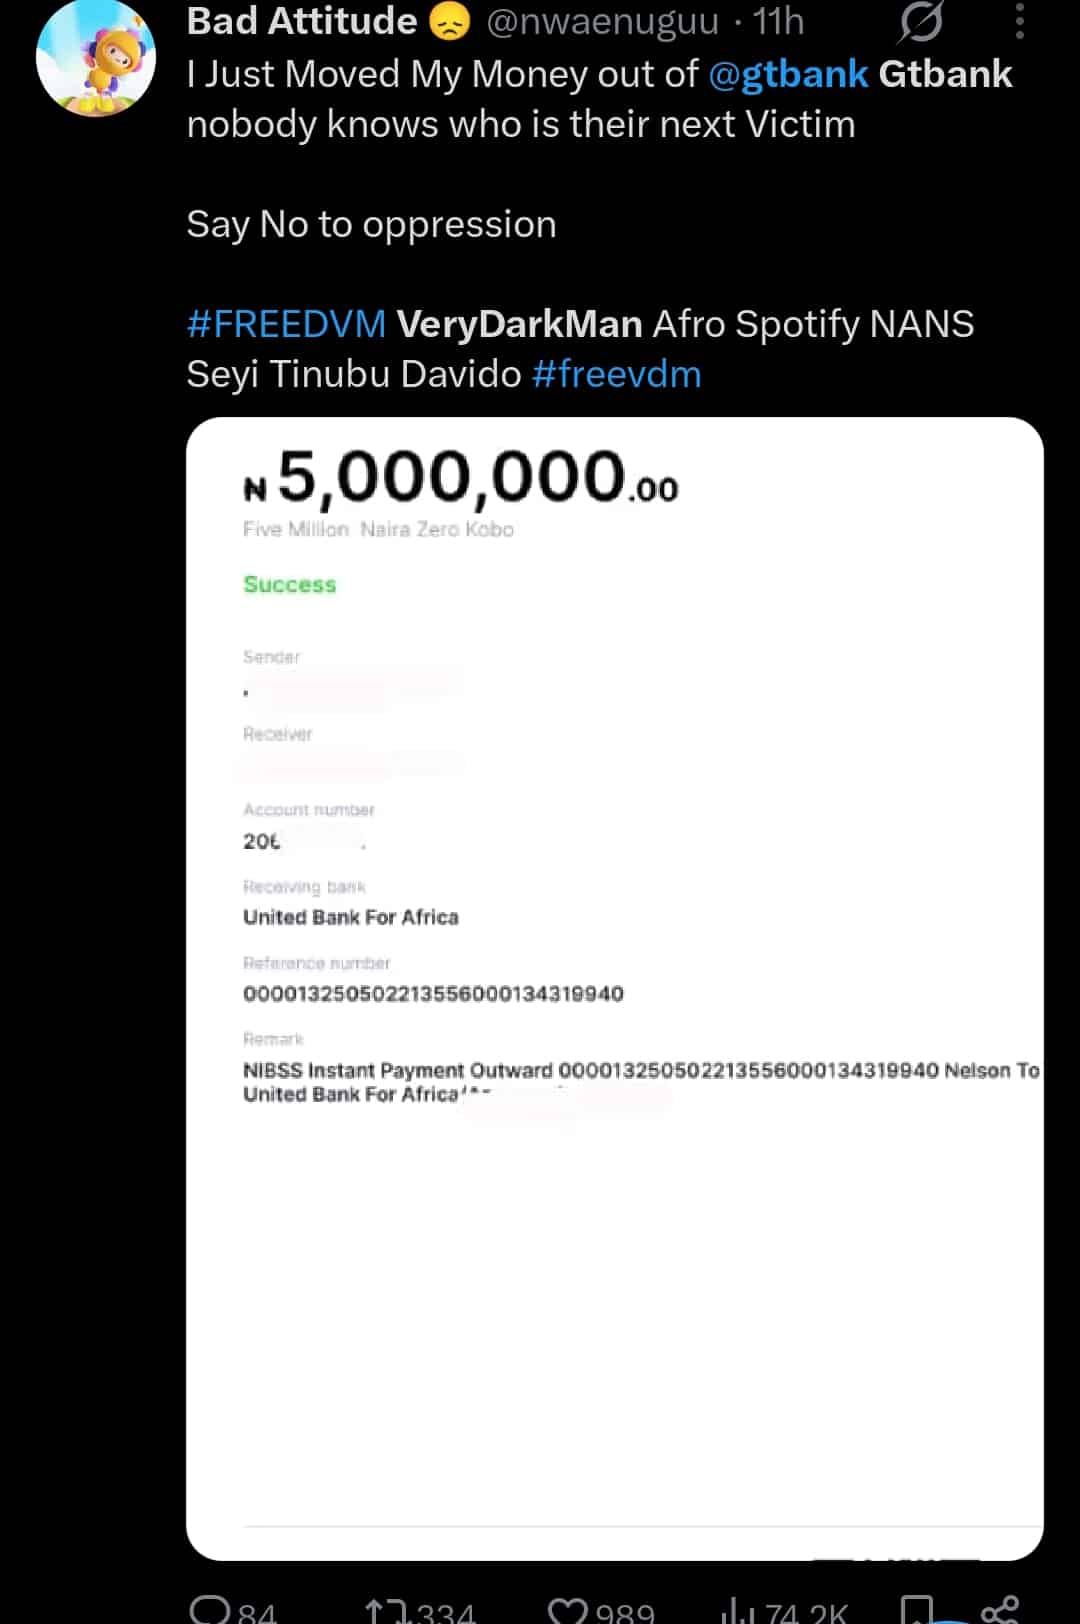The height and width of the screenshot is (1624, 1080).
Task: Click the bold VeryDarkMan text
Action: tap(519, 324)
